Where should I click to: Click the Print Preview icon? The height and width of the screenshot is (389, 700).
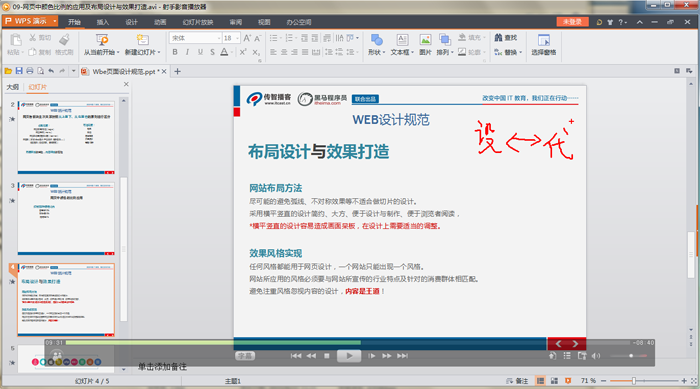point(40,71)
